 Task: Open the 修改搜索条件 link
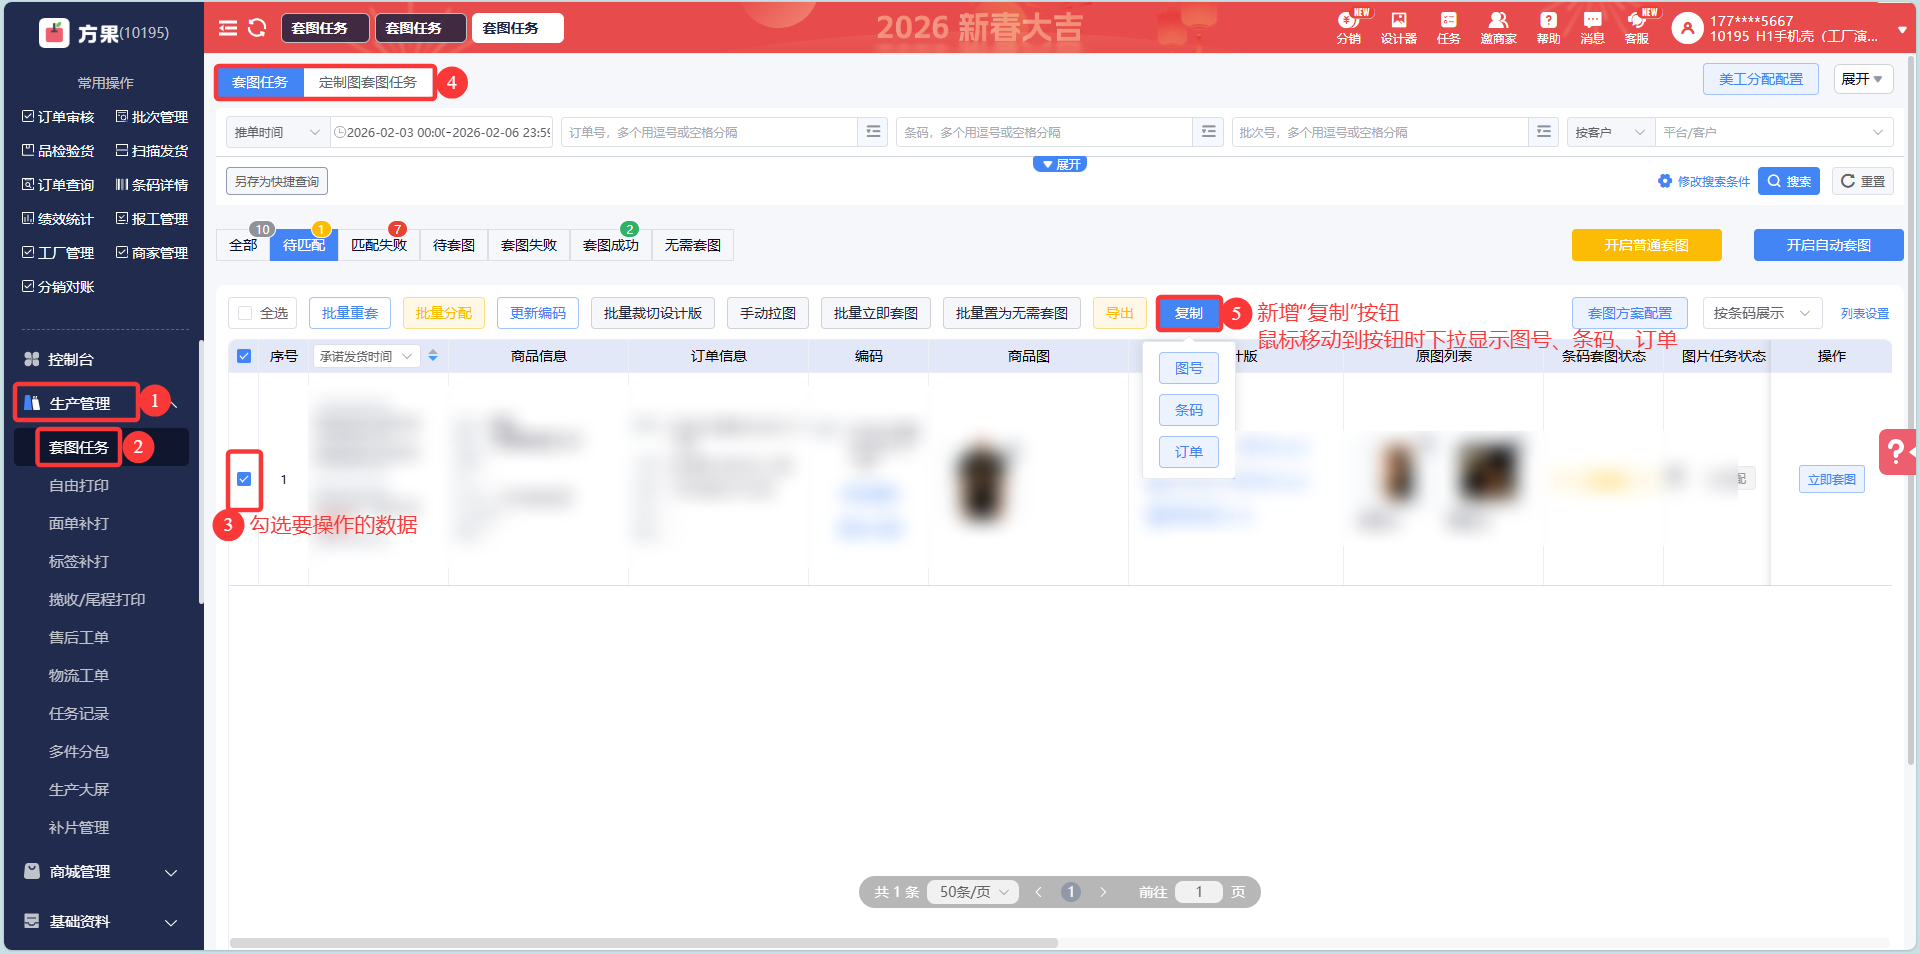[1705, 181]
